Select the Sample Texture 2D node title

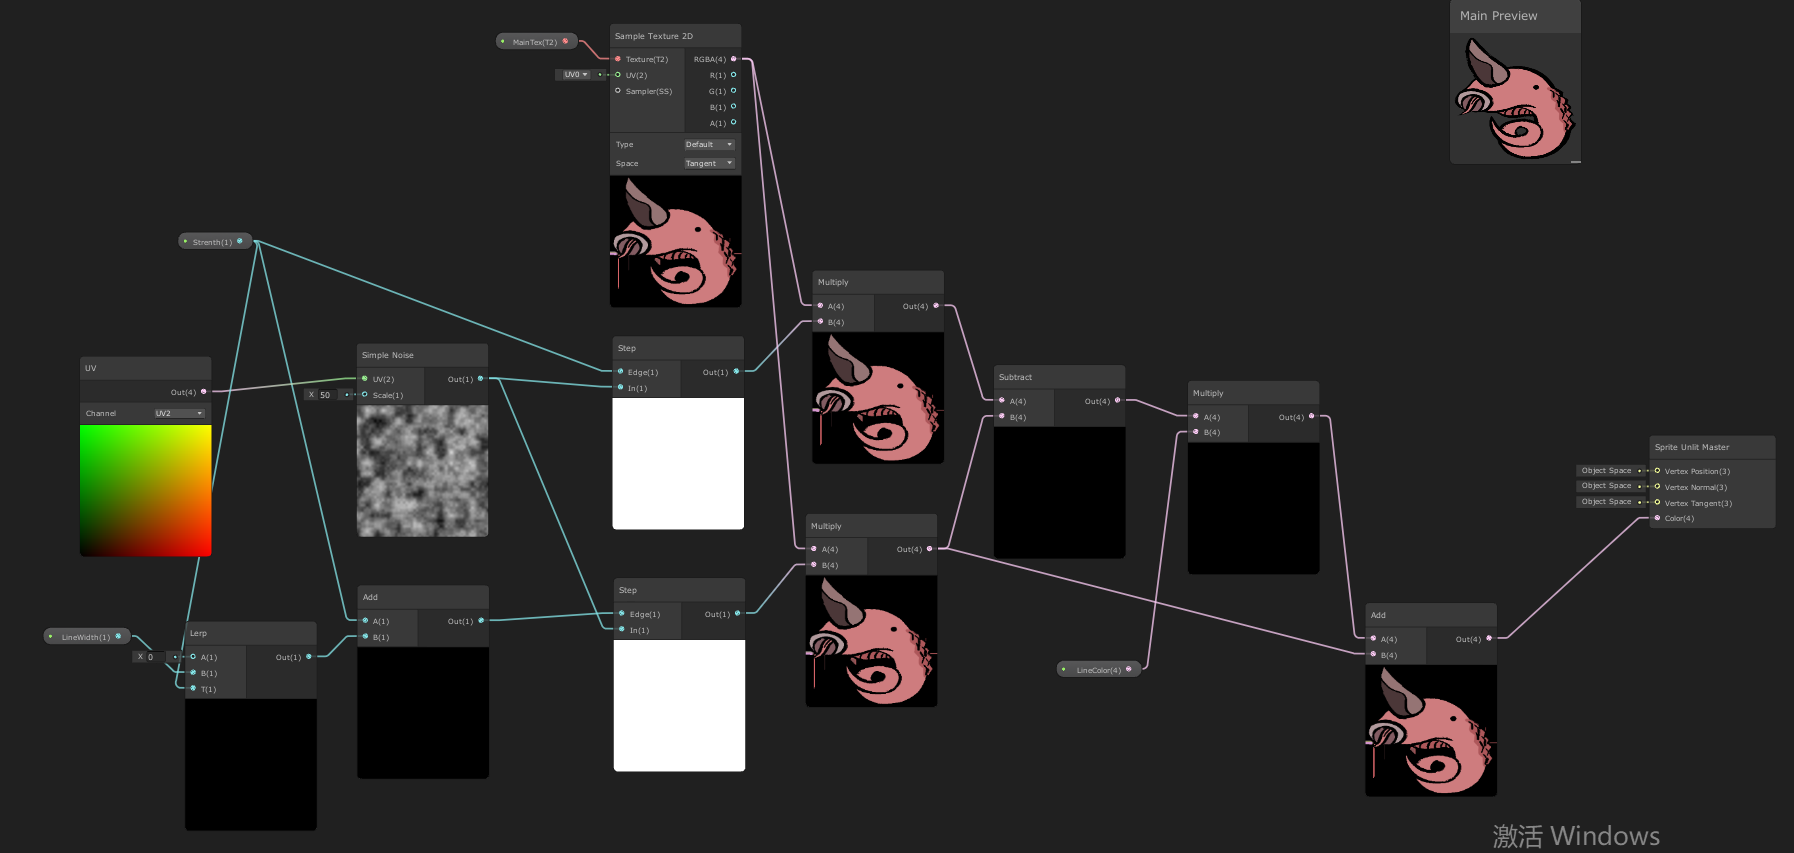pos(654,36)
